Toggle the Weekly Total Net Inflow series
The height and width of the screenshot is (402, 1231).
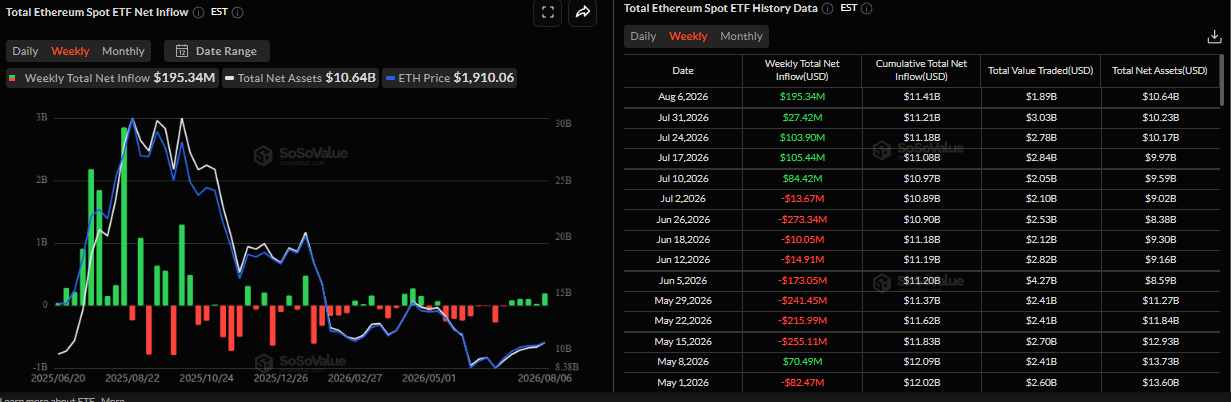[113, 78]
